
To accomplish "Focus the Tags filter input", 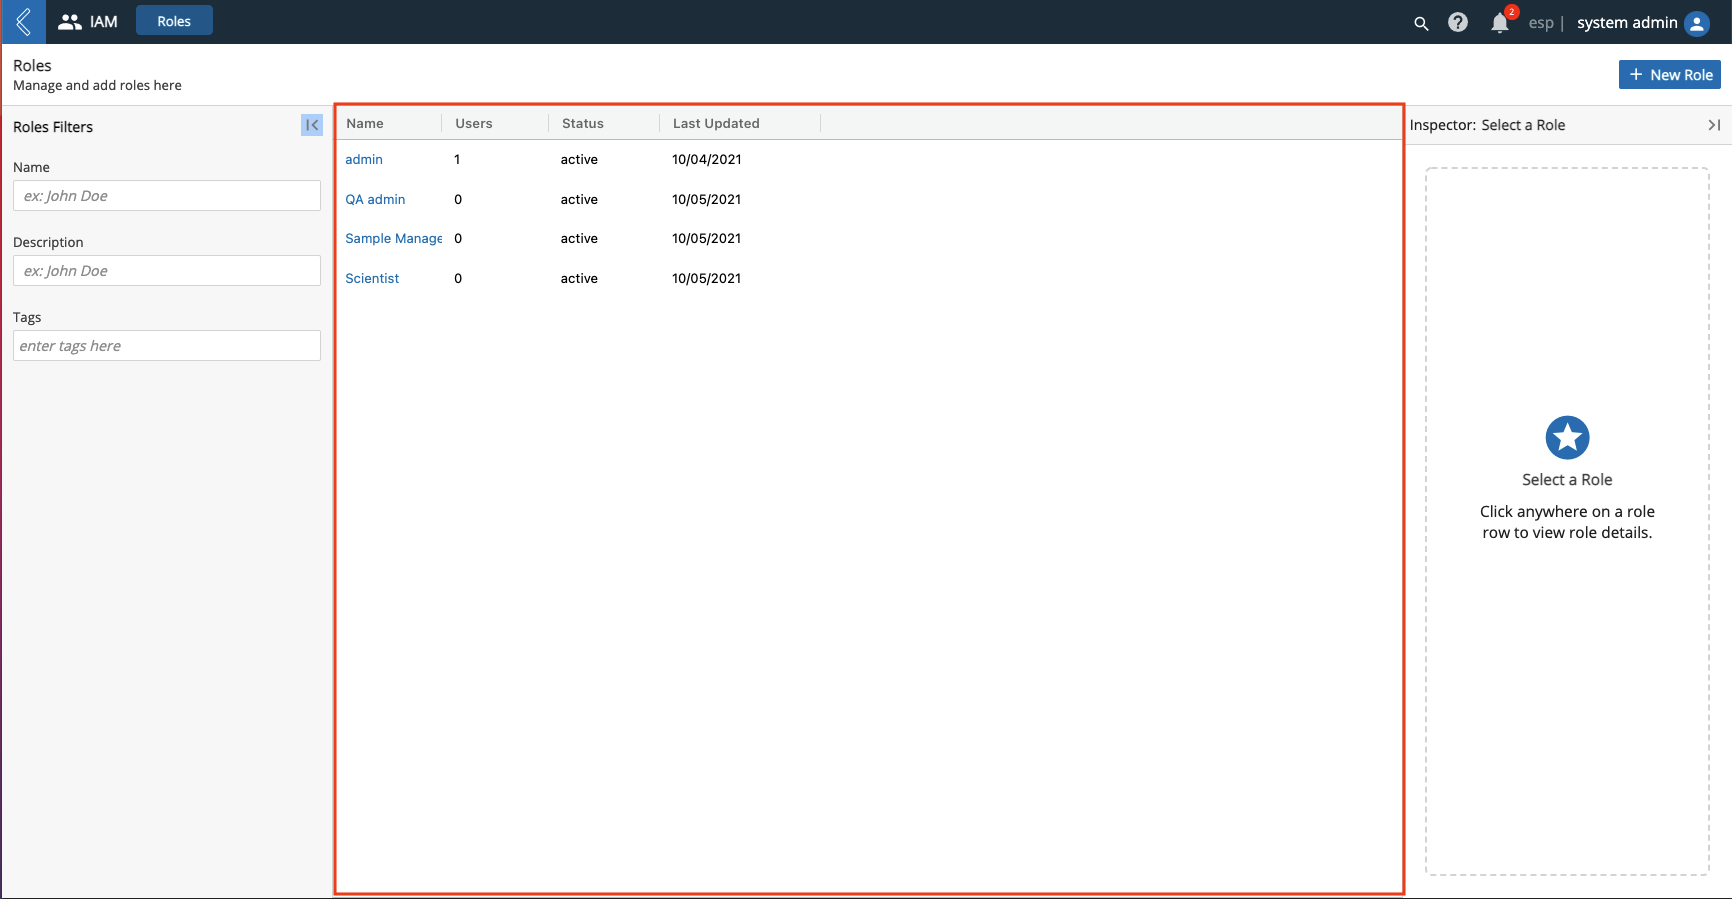I will tap(167, 346).
